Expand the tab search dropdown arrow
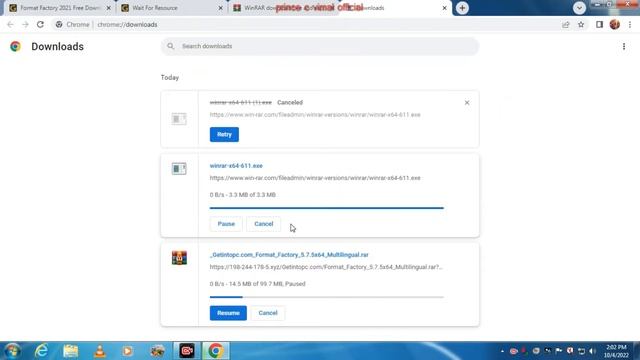The image size is (640, 360). coord(579,8)
